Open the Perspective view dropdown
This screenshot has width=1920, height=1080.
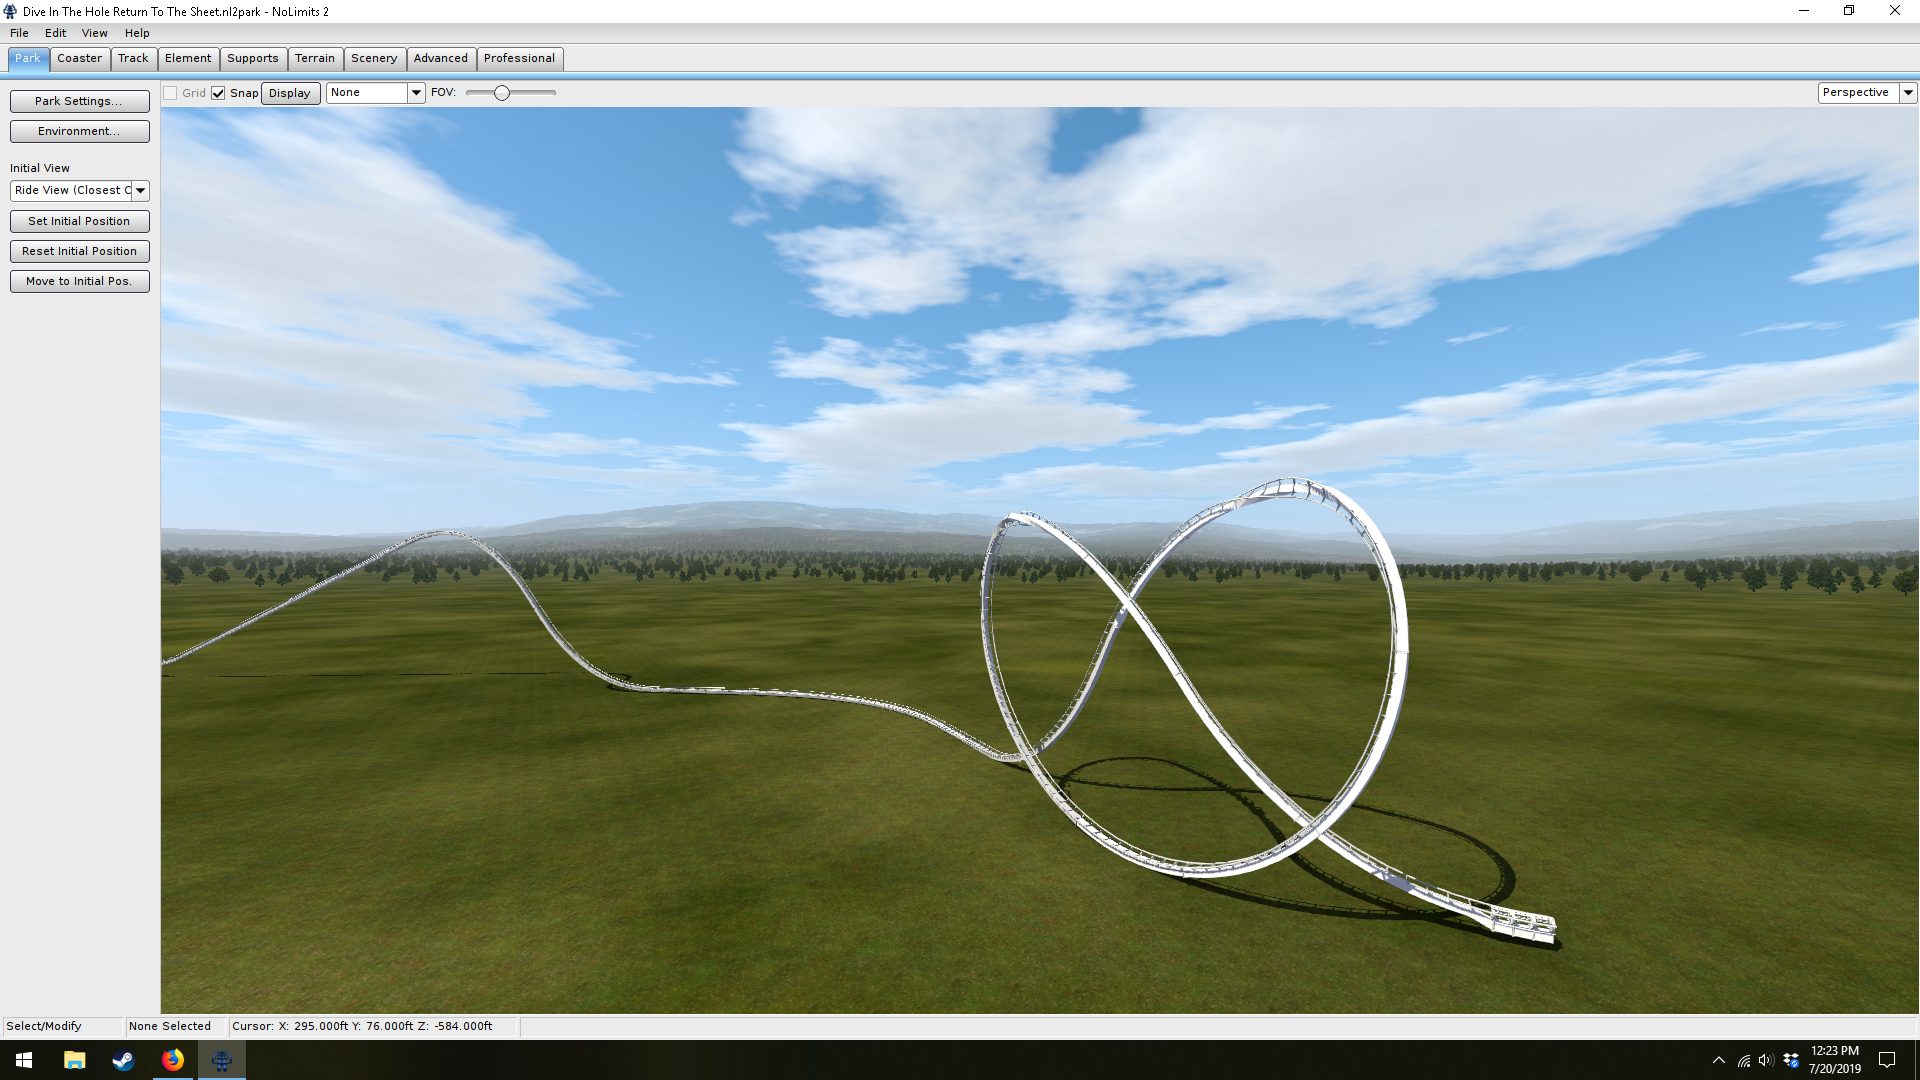(1908, 92)
